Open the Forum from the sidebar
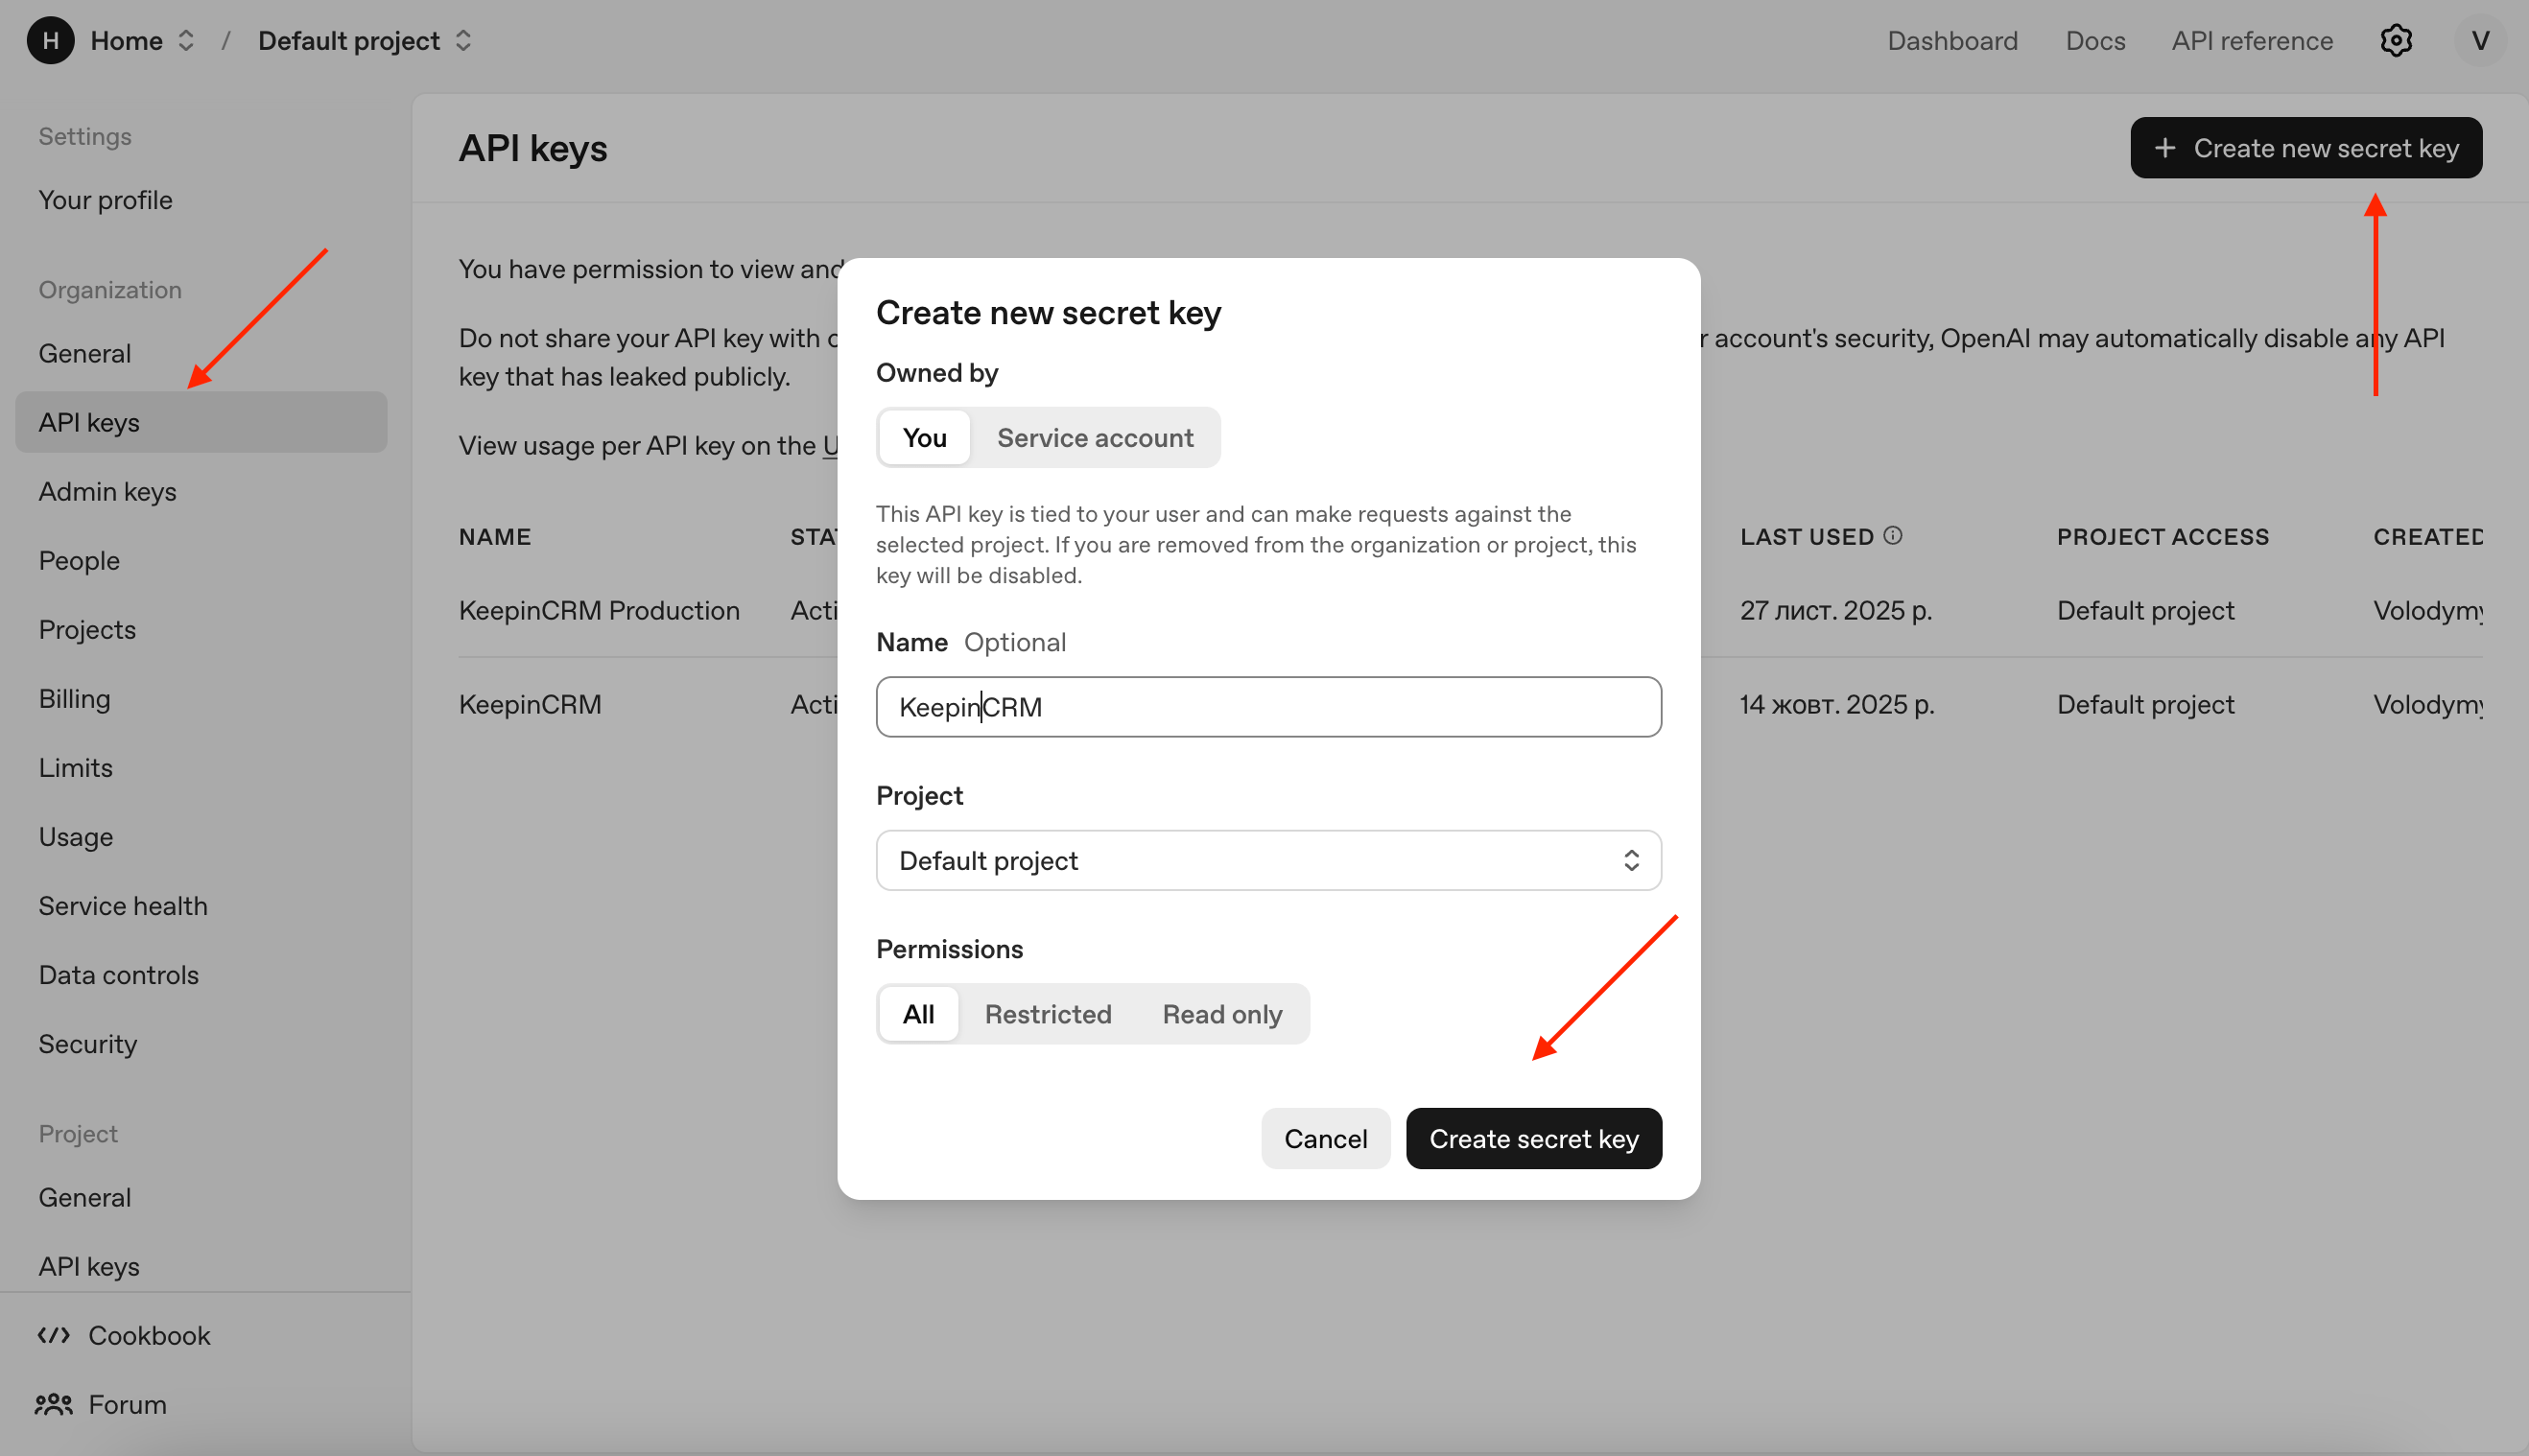Image resolution: width=2529 pixels, height=1456 pixels. pos(127,1404)
